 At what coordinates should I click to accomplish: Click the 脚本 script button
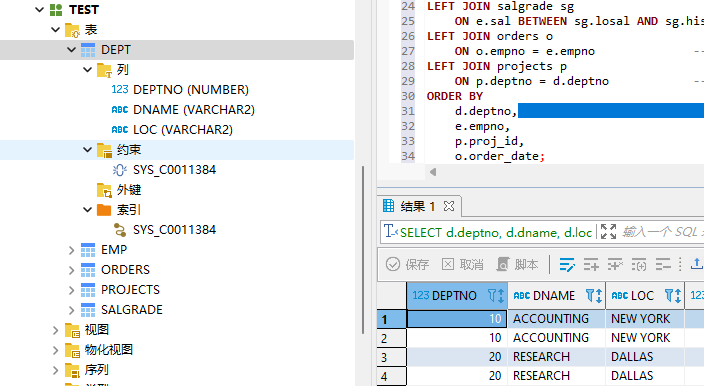click(x=517, y=264)
